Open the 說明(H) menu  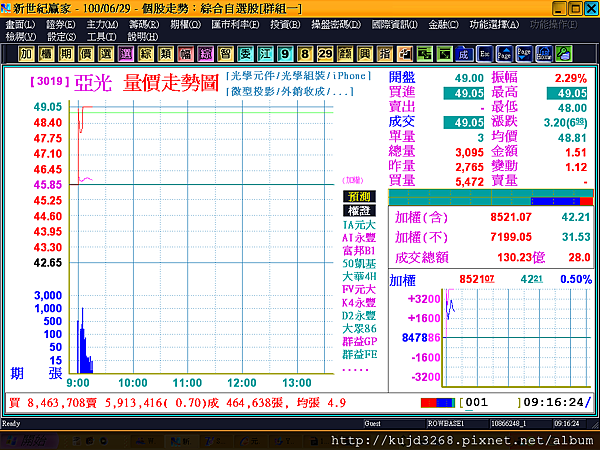pos(143,37)
